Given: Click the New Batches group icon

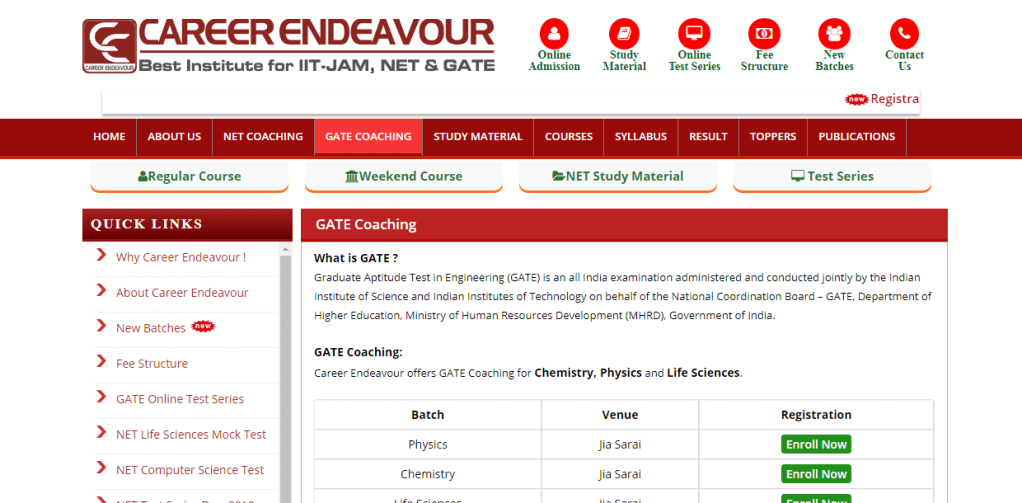Looking at the screenshot, I should (x=834, y=33).
